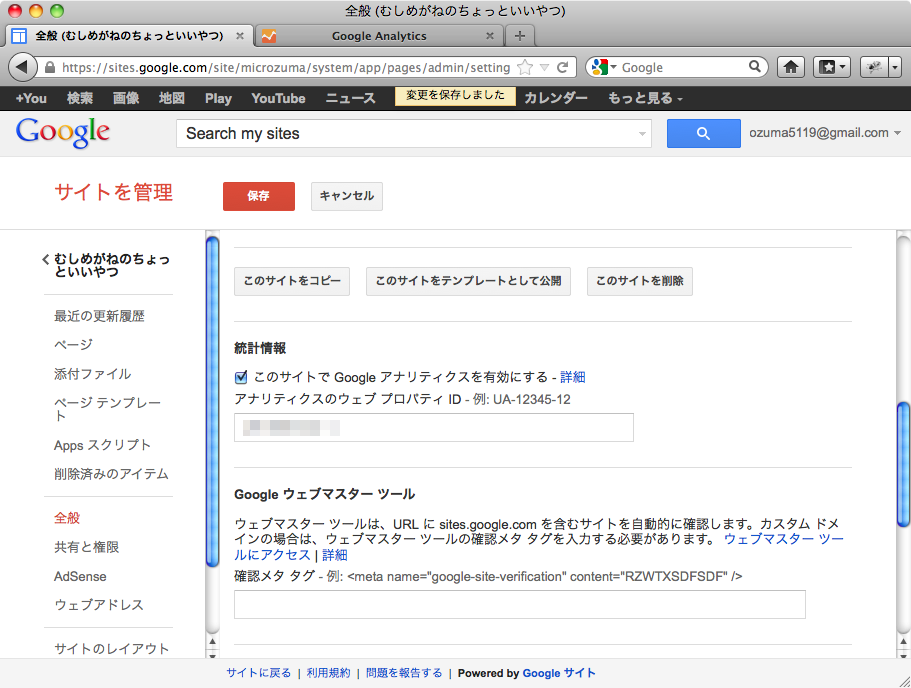Close the 全般 settings tab

click(239, 36)
